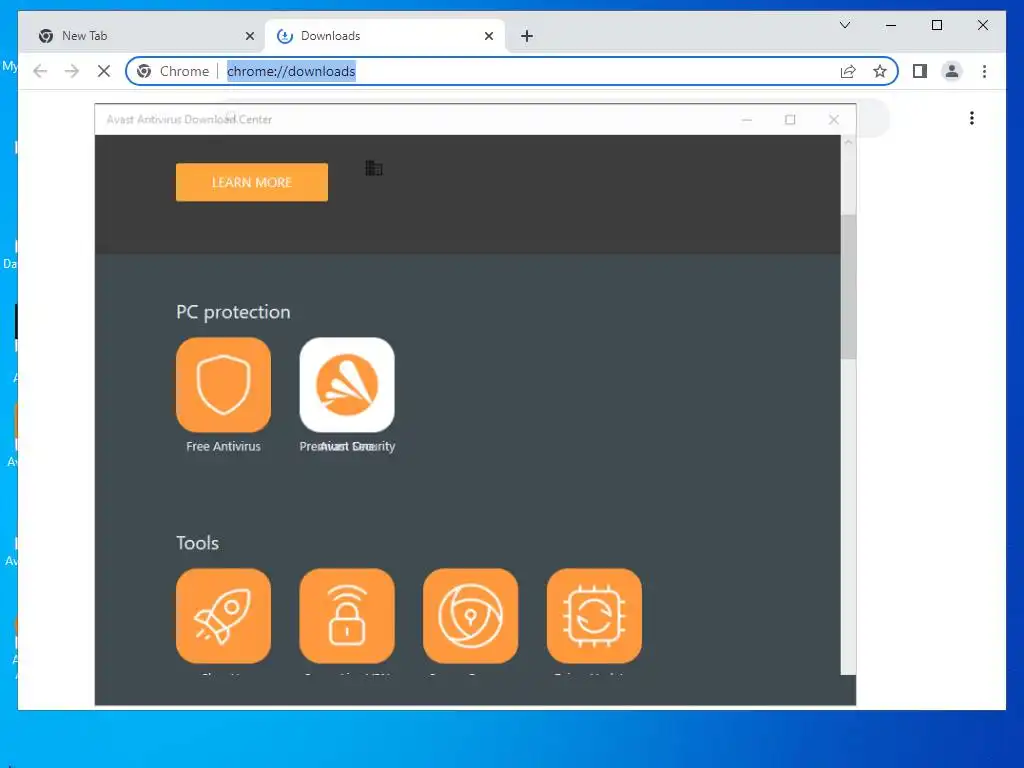1024x768 pixels.
Task: Close the Avast Download Center window
Action: (834, 120)
